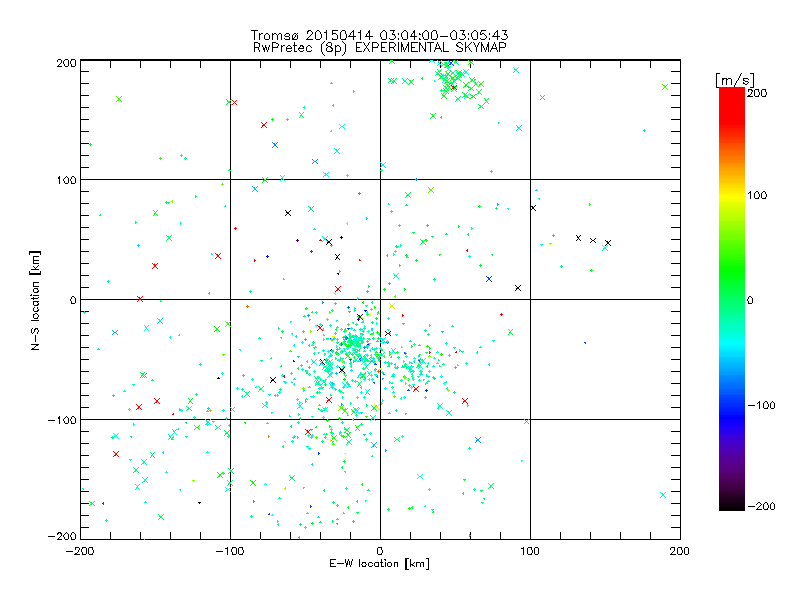
Task: Click the N-S axis tick label '-200'
Action: [x=62, y=536]
